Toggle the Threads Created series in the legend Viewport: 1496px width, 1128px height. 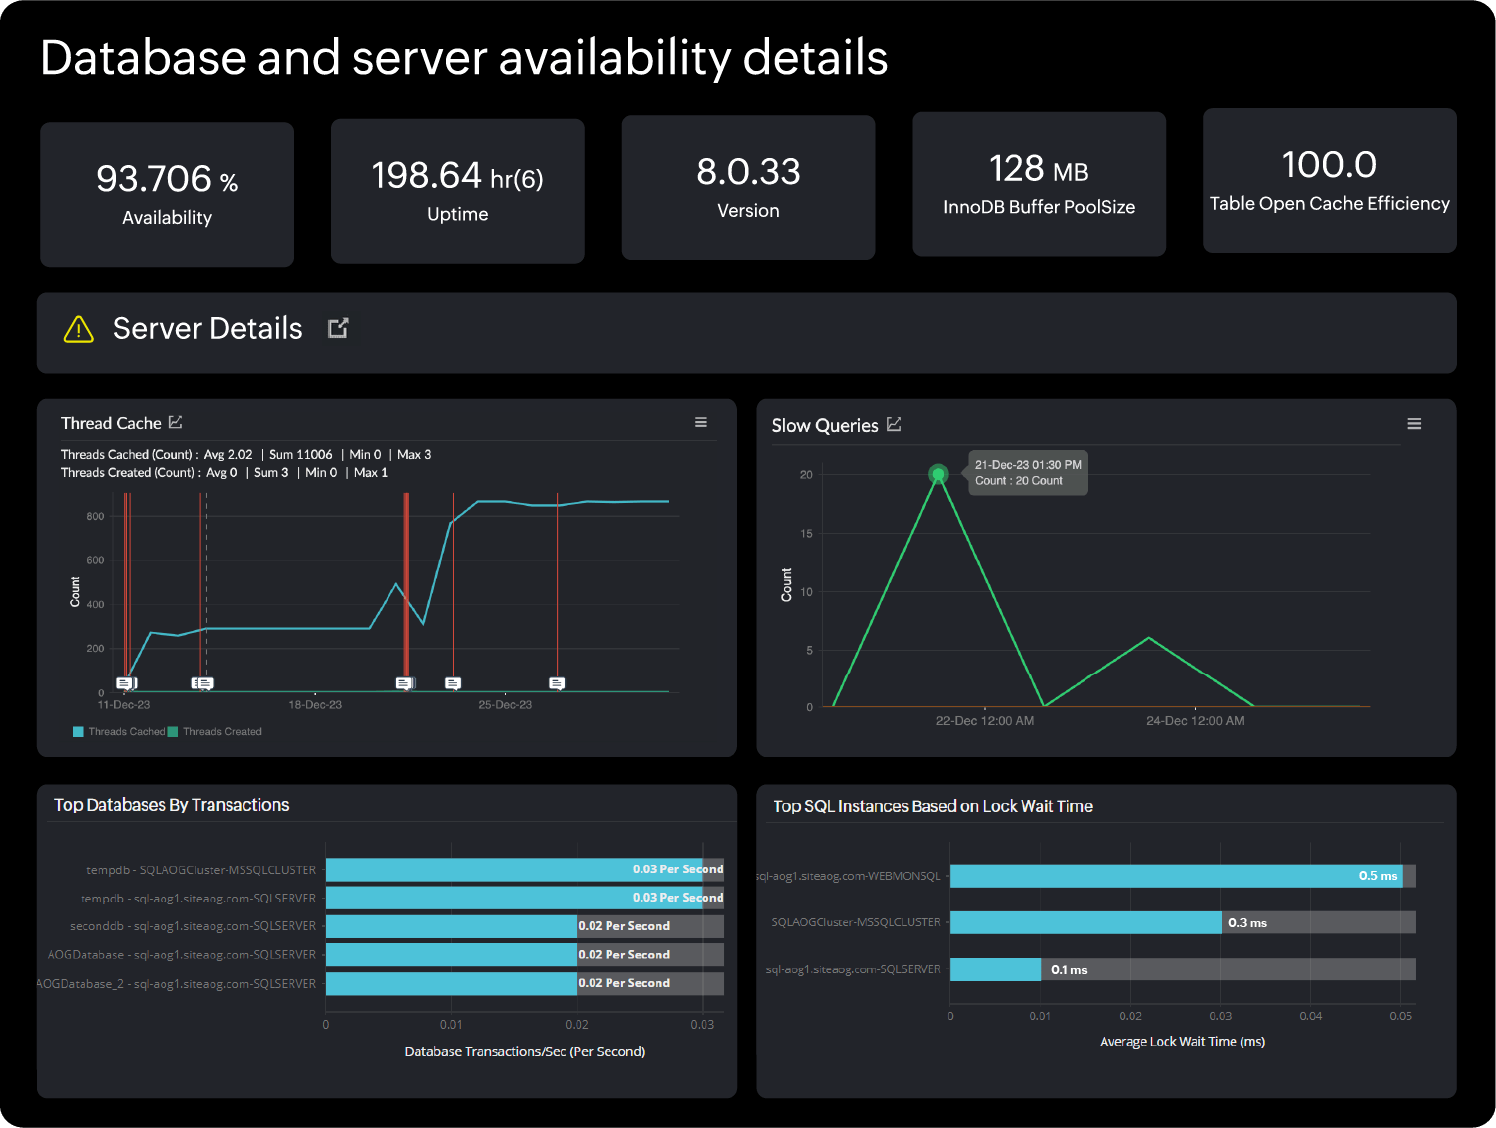tap(221, 732)
